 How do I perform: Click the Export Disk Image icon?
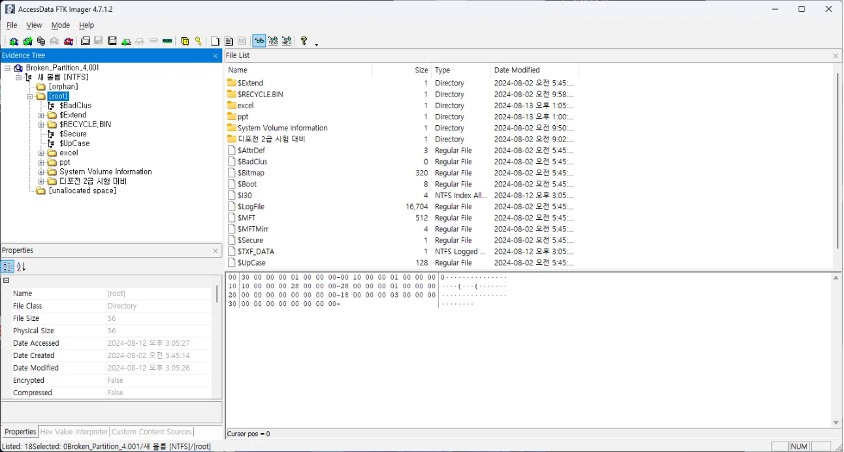(x=99, y=41)
